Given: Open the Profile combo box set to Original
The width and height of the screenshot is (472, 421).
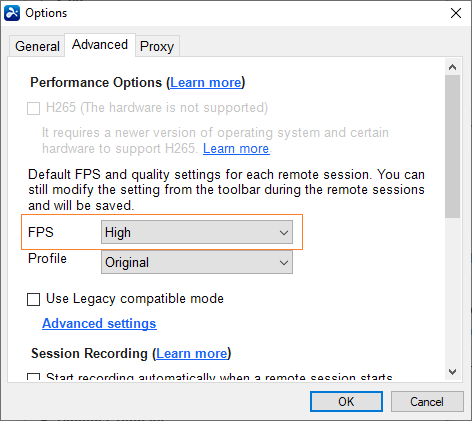Looking at the screenshot, I should click(197, 262).
